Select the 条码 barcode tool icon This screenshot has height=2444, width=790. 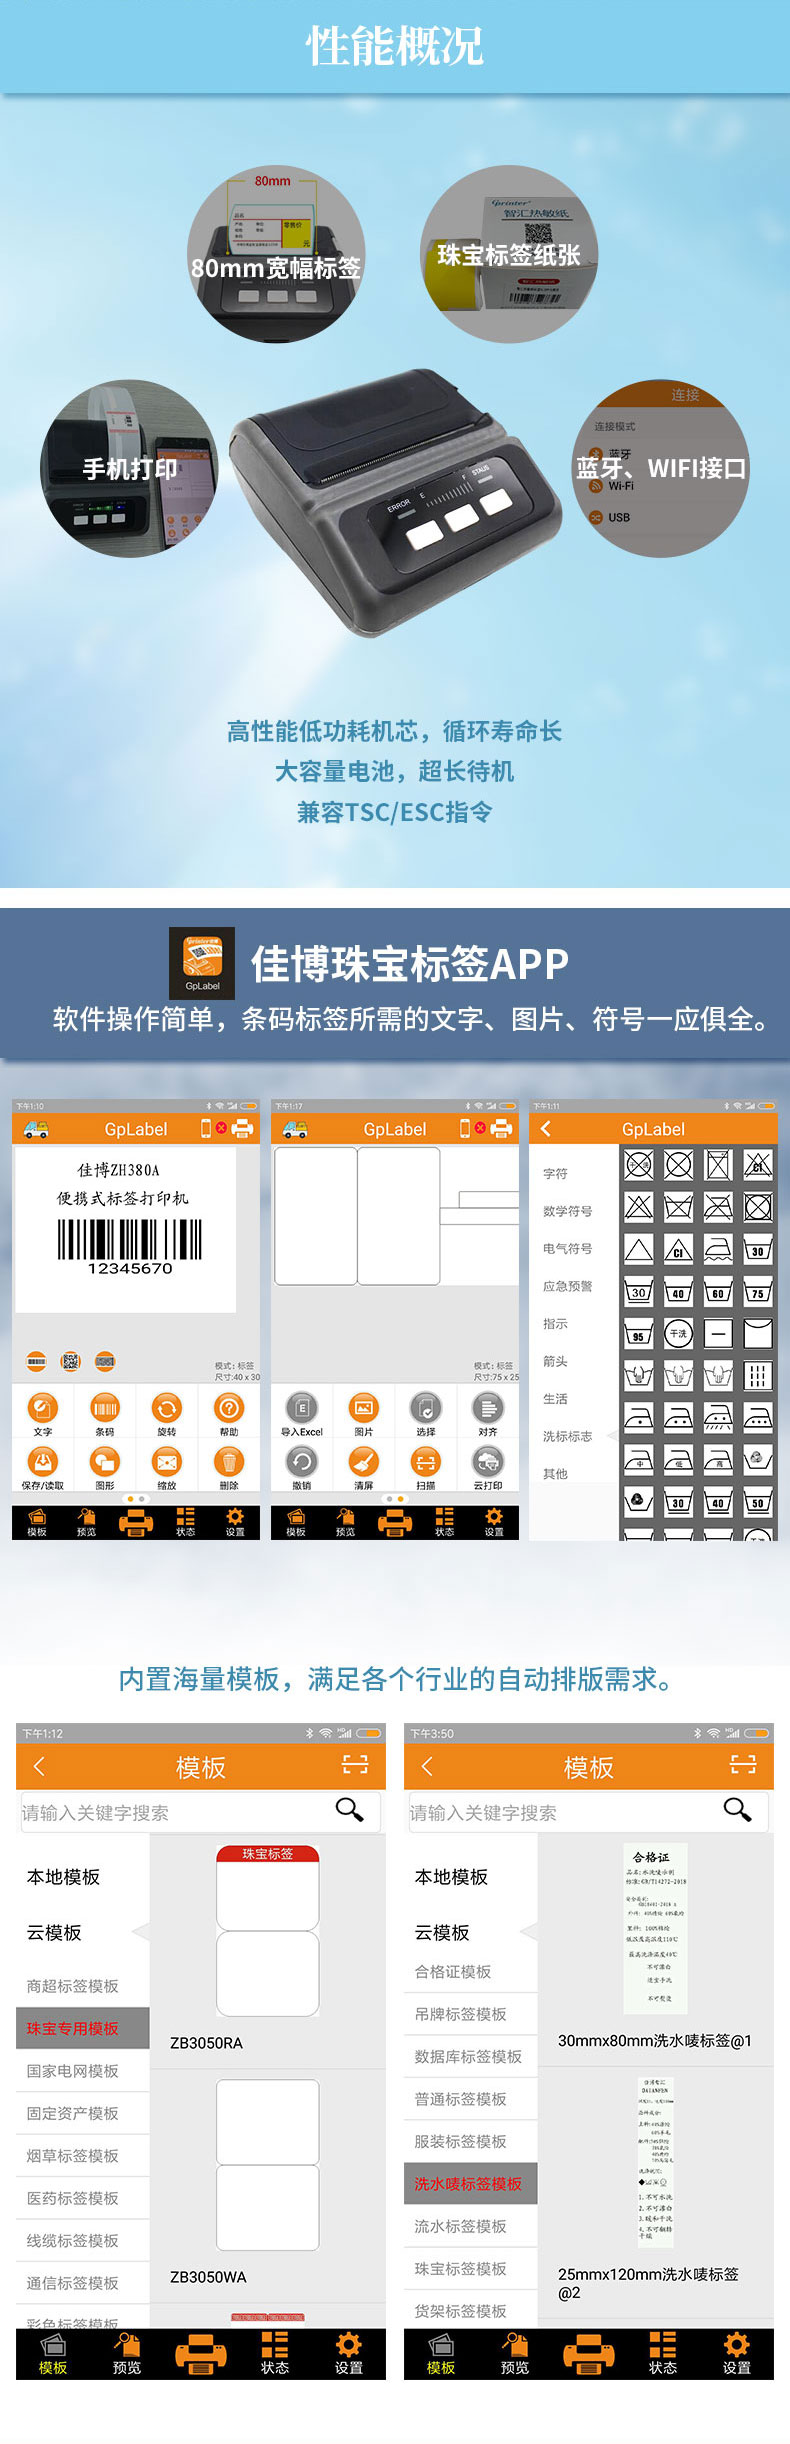tap(105, 1409)
